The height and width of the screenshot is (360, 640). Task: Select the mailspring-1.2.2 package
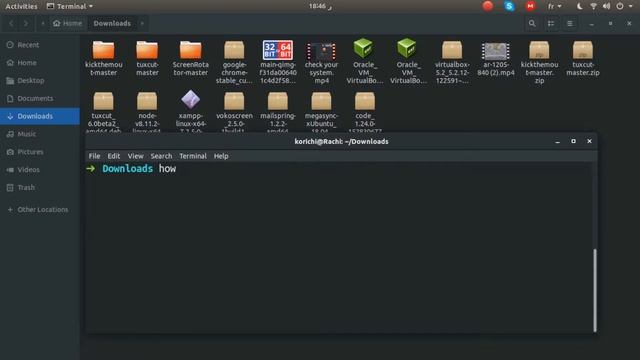click(x=278, y=111)
